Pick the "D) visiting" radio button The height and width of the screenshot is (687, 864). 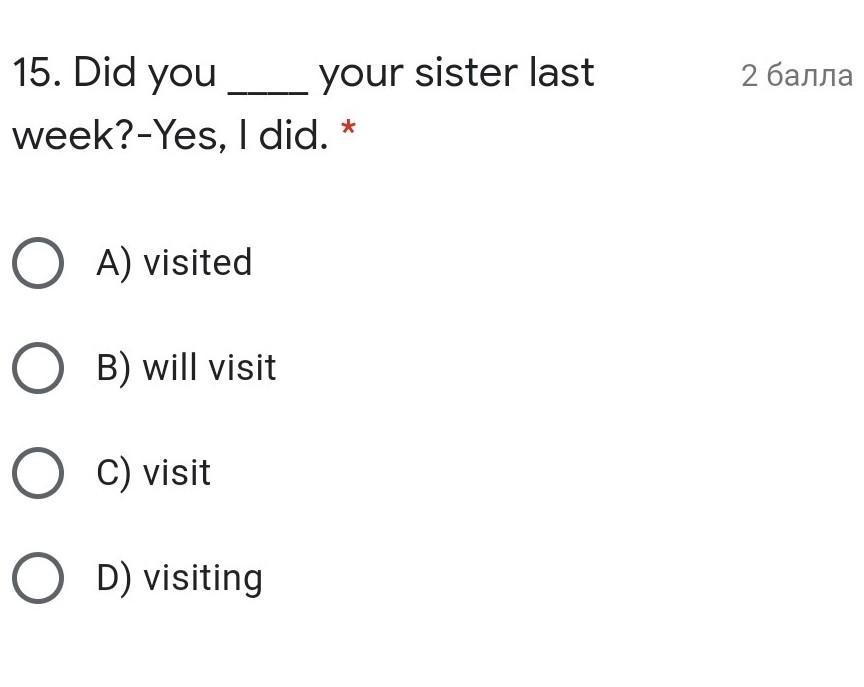click(x=38, y=578)
